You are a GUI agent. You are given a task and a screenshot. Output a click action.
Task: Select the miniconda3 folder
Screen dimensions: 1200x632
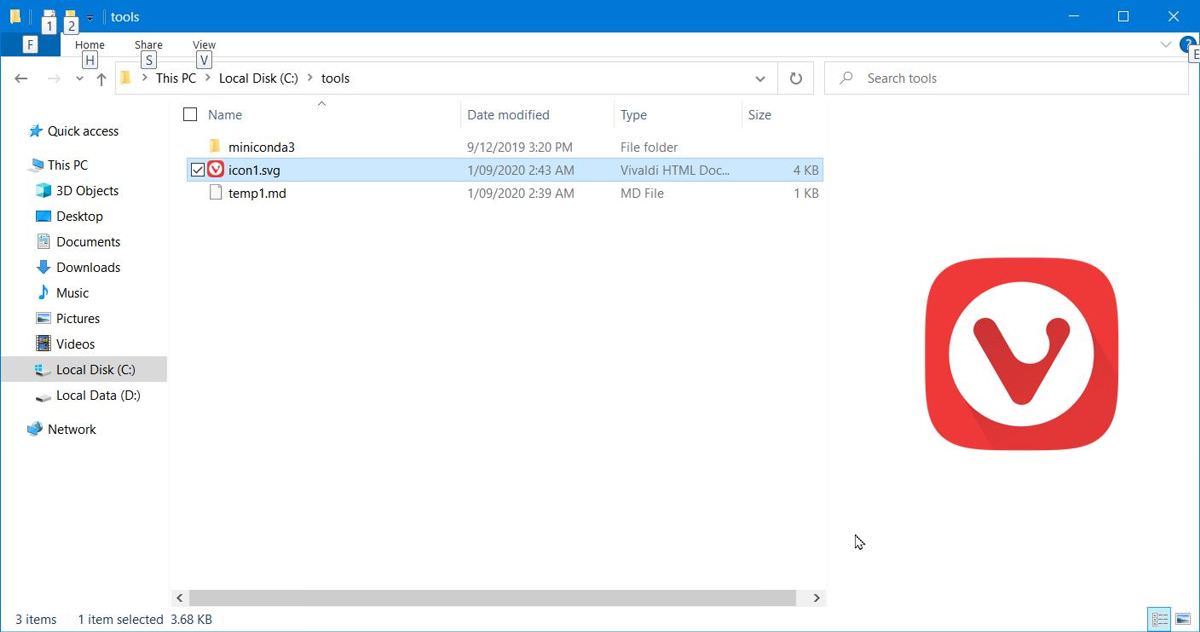(x=261, y=147)
